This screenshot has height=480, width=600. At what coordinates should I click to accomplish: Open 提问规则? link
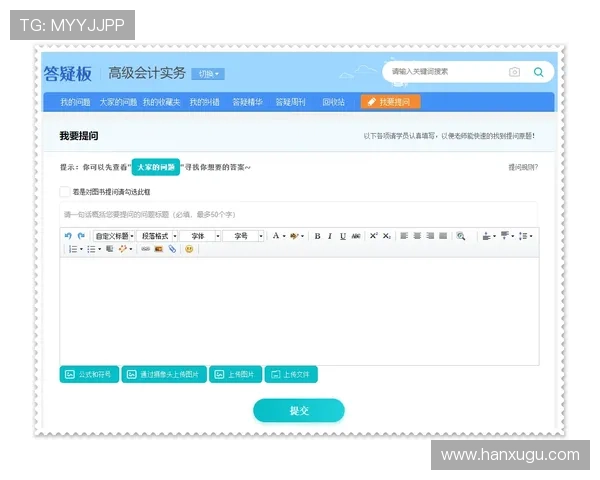(523, 167)
